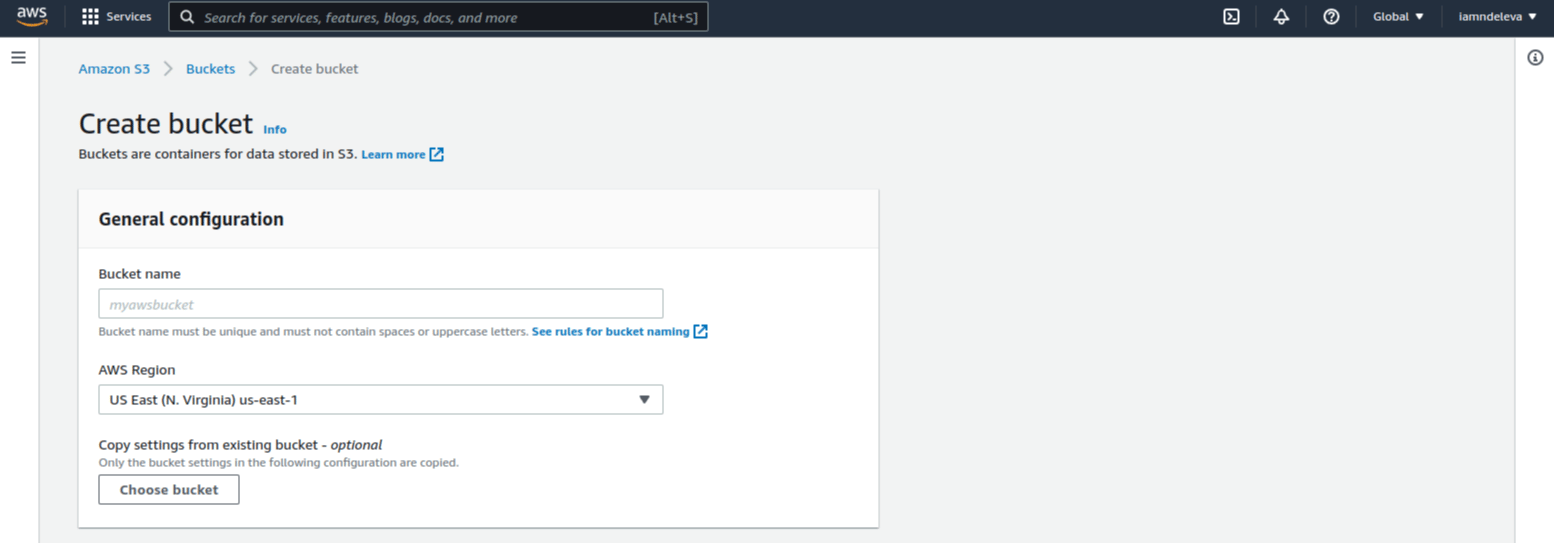
Task: Expand the hamburger side navigation
Action: pos(18,58)
